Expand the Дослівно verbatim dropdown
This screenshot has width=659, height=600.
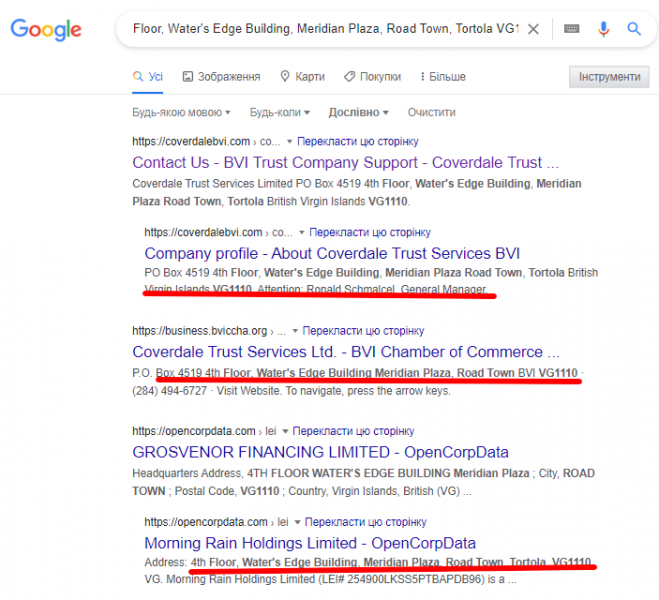[358, 112]
